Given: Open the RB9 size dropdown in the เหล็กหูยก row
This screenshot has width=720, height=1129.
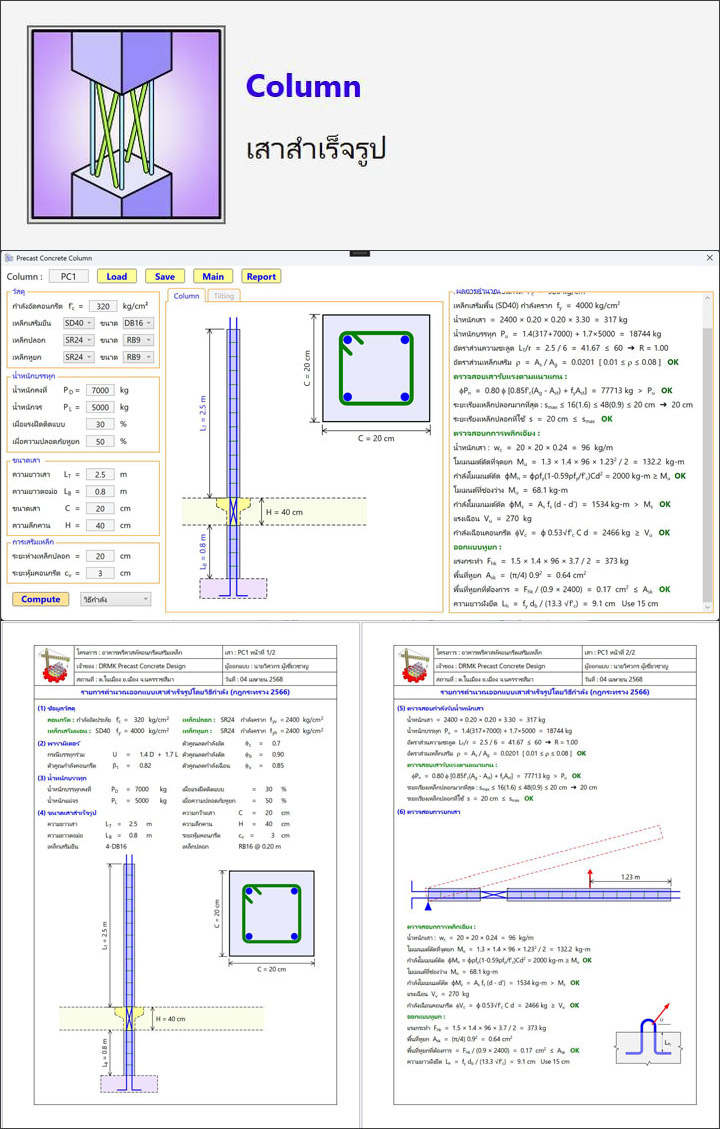Looking at the screenshot, I should pos(138,356).
